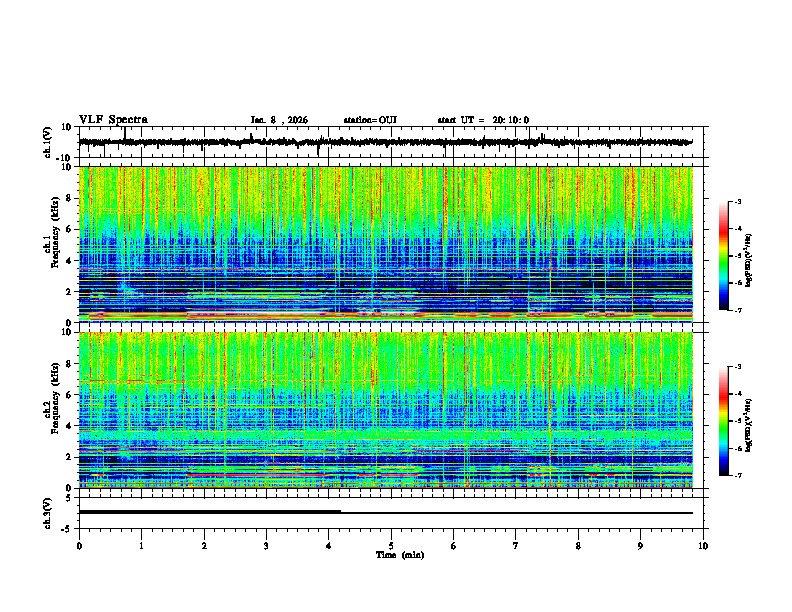Click time axis tick label '1'

tap(141, 546)
